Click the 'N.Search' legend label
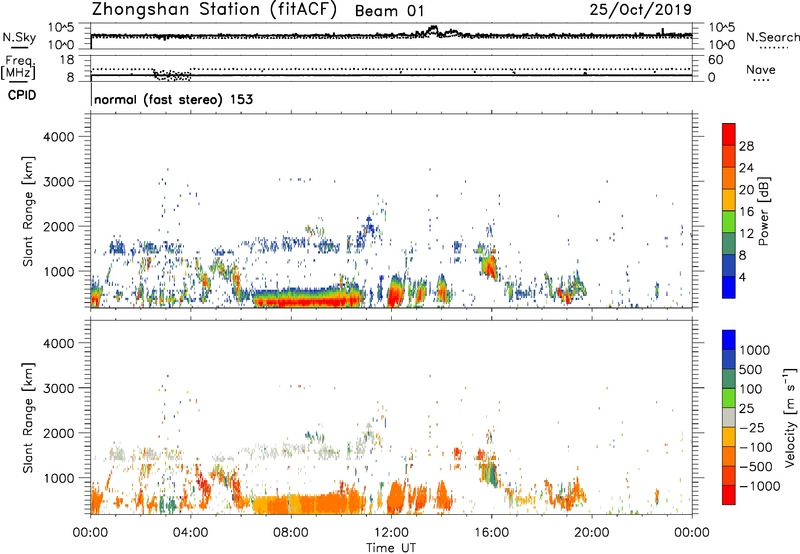 point(773,37)
